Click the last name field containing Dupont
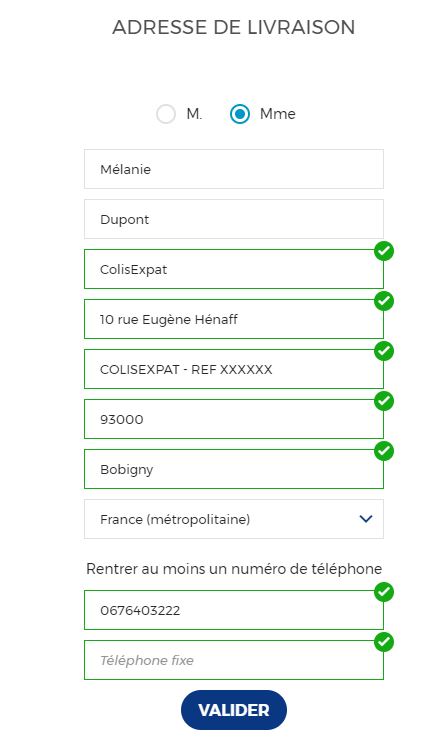The height and width of the screenshot is (742, 427). (234, 219)
